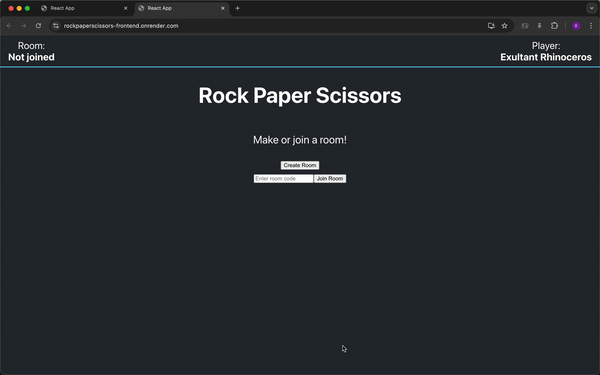Click the yellow macOS minimize button
This screenshot has width=600, height=375.
(19, 8)
